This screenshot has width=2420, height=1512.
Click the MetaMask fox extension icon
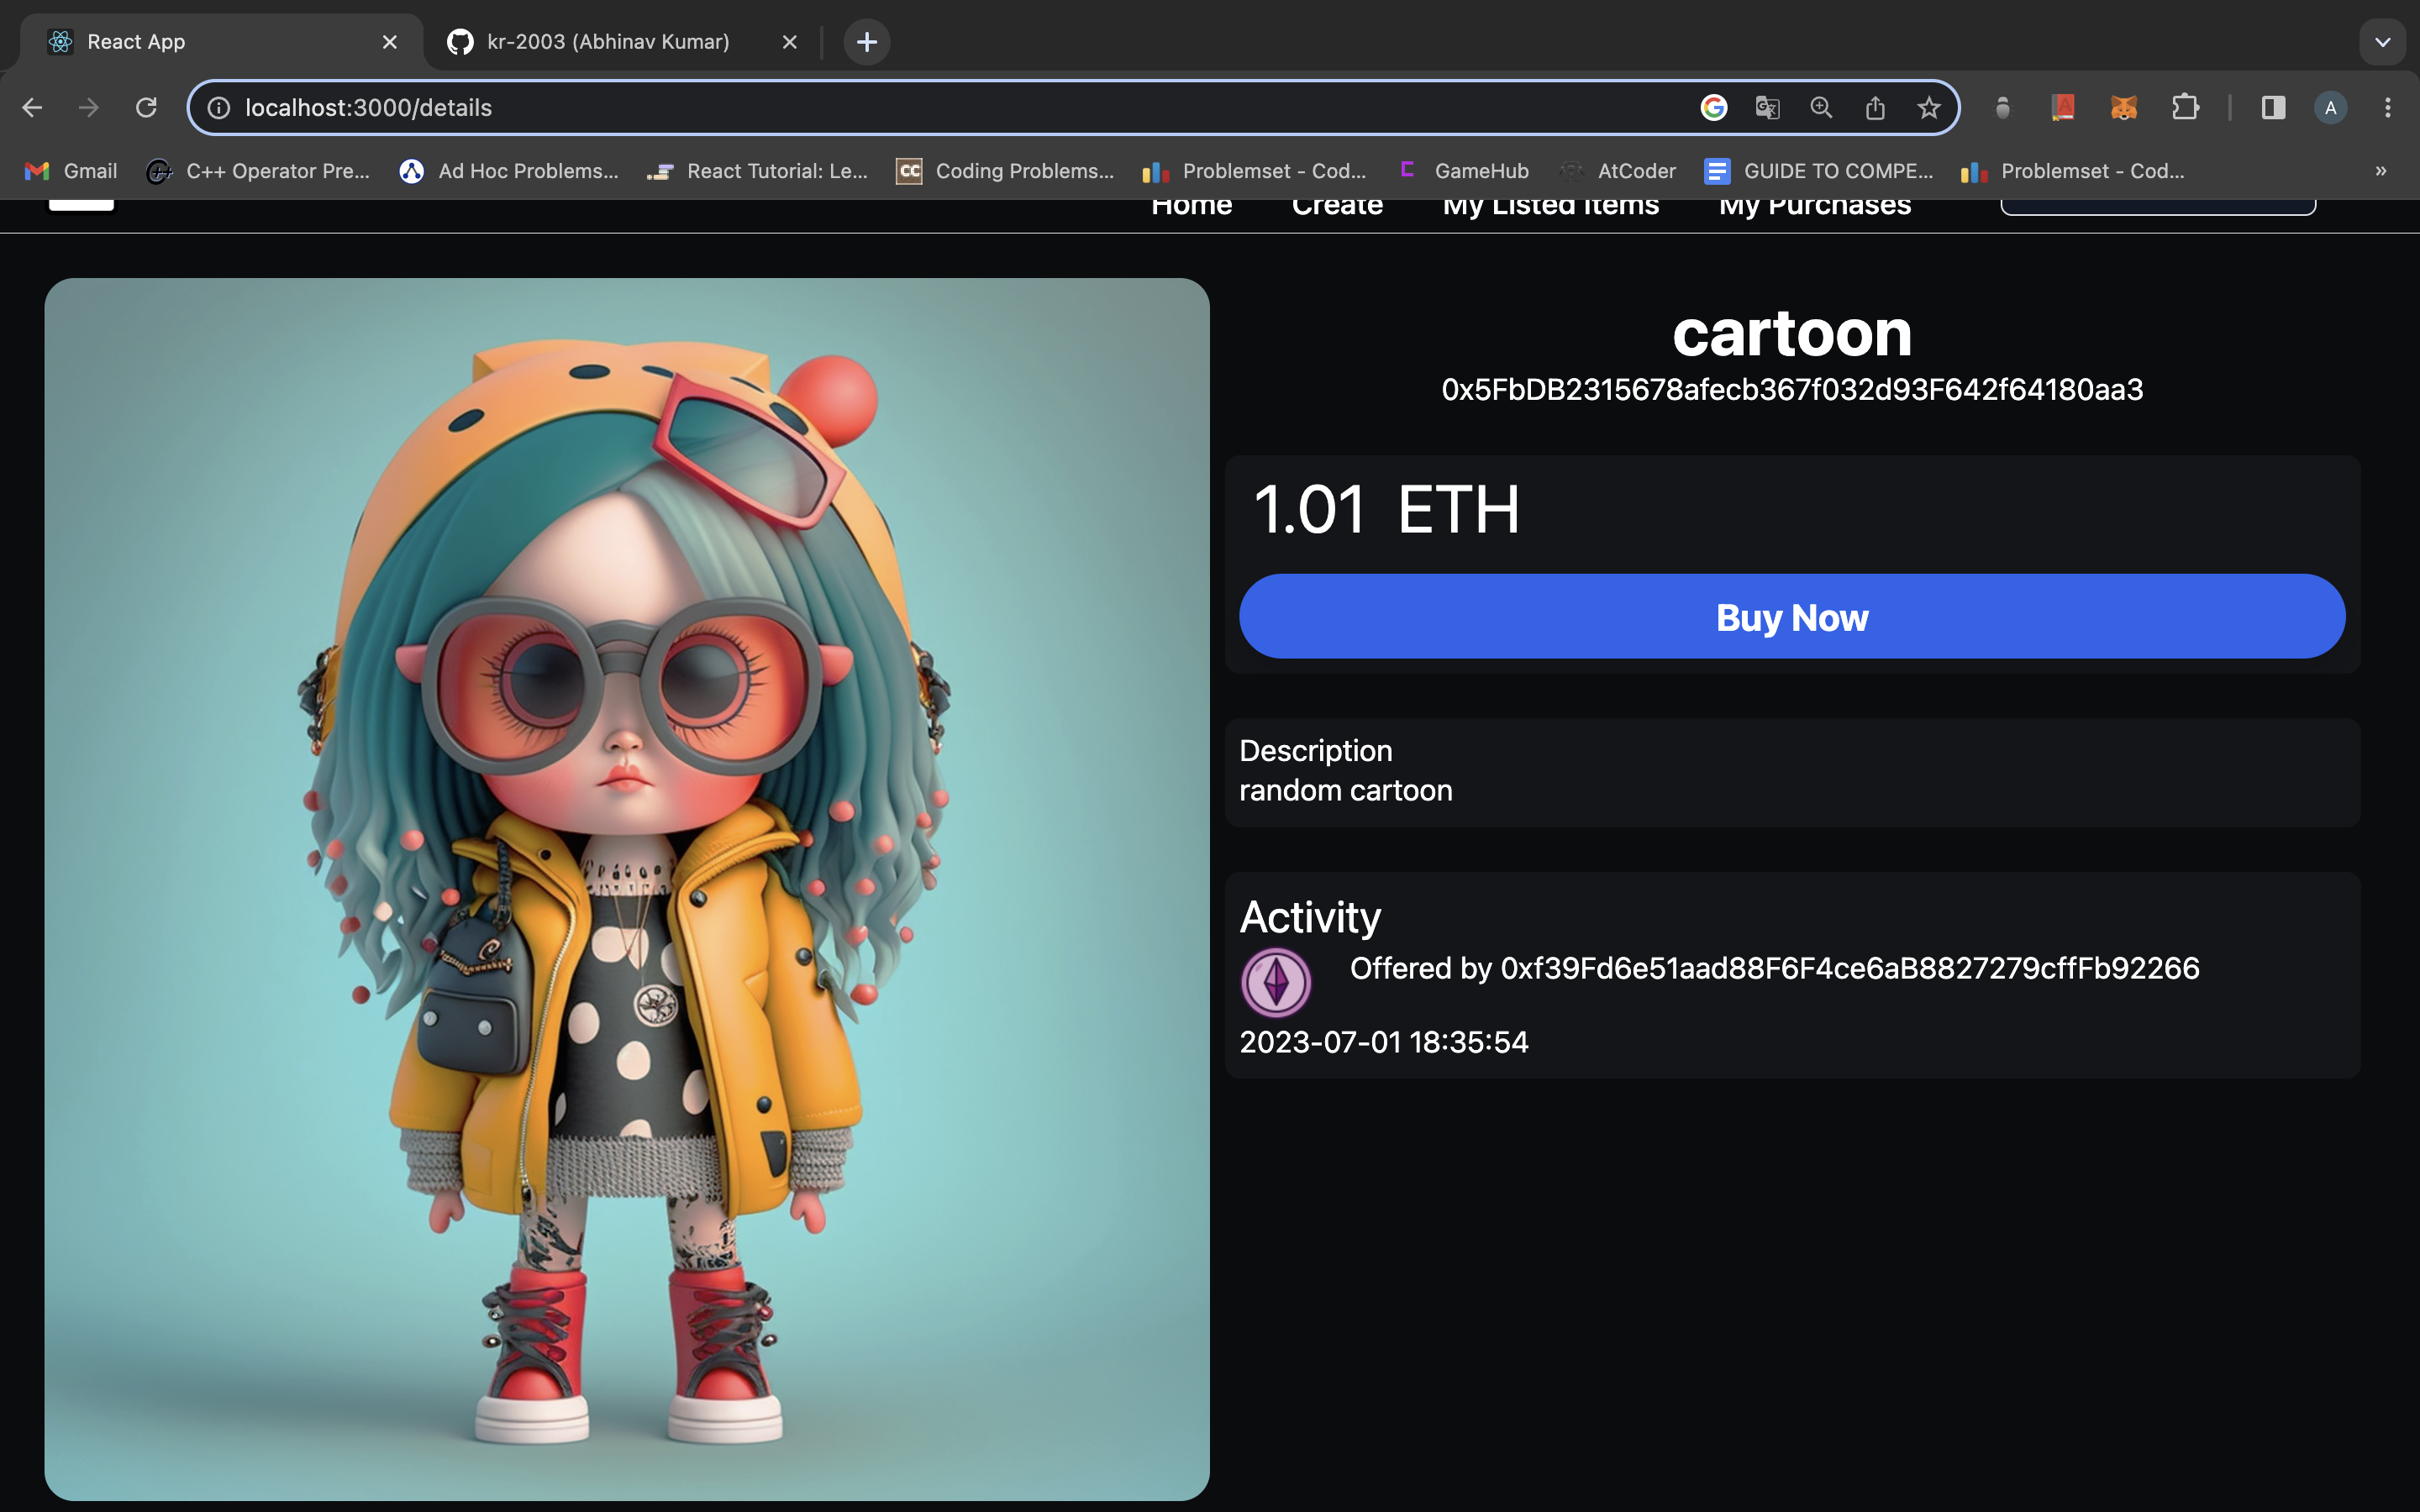2123,107
